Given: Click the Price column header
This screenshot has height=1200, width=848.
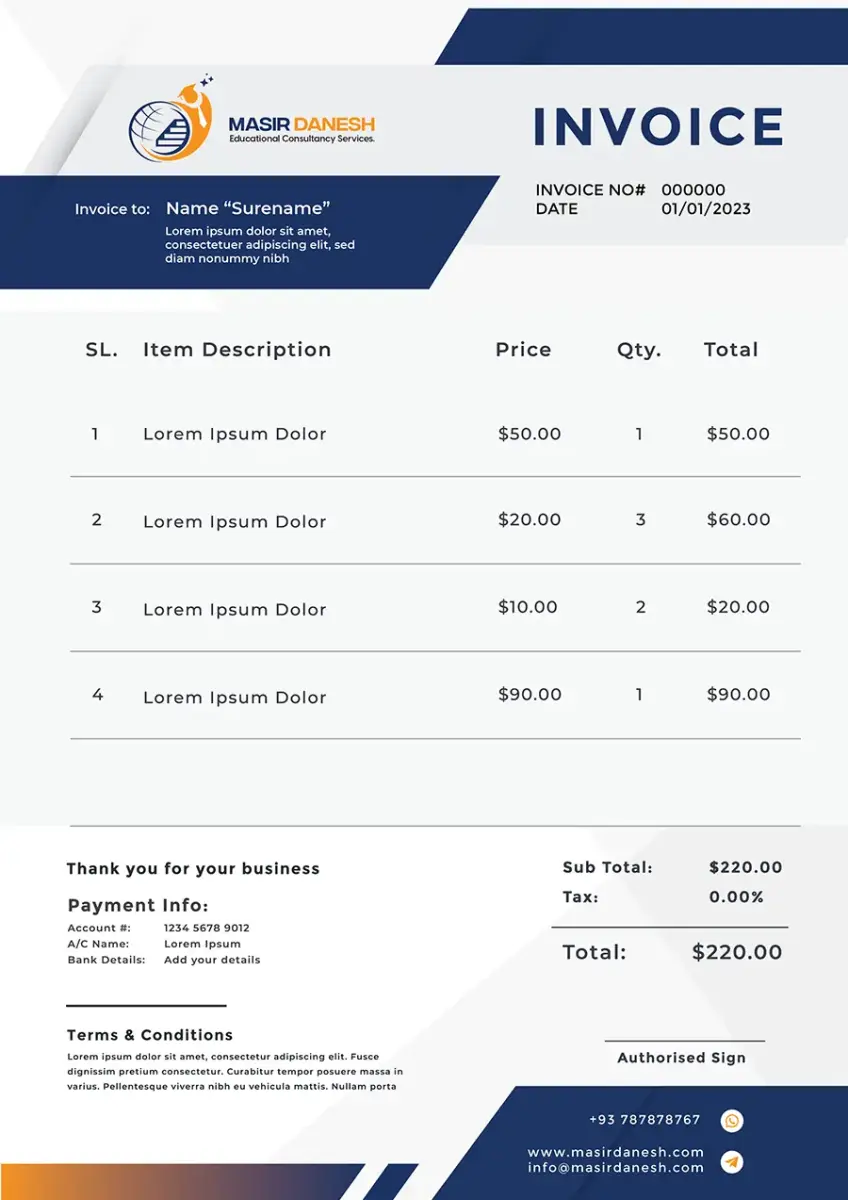Looking at the screenshot, I should coord(523,350).
